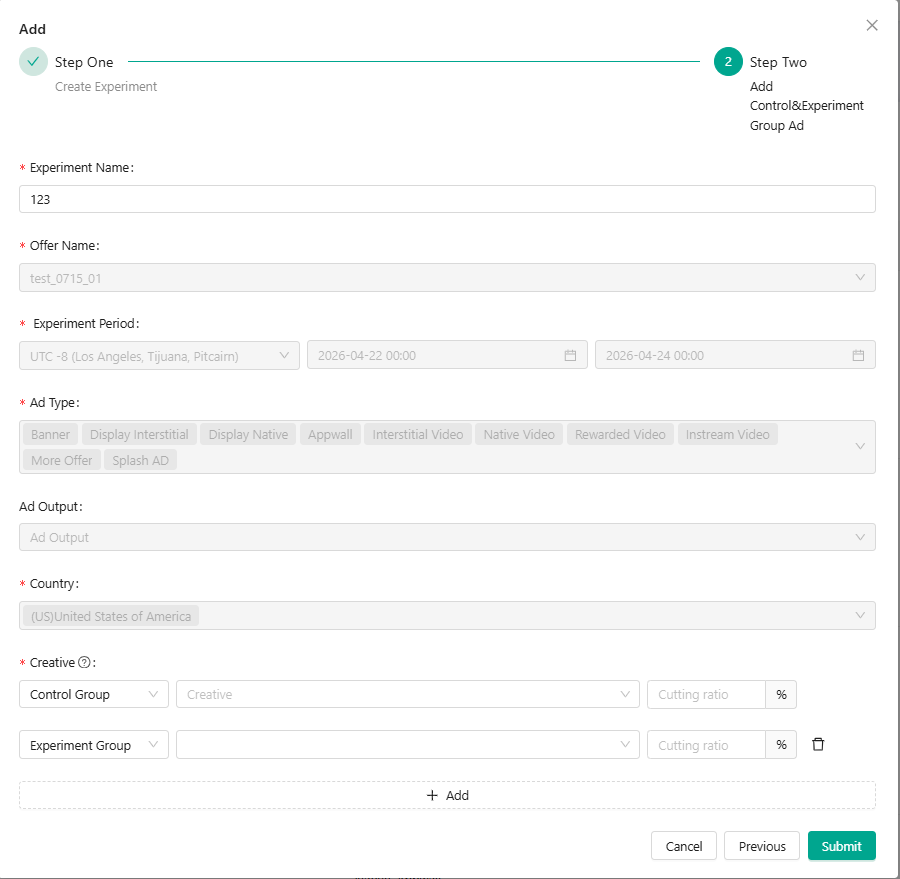Viewport: 900px width, 879px height.
Task: Click the percent sign beside Control Group ratio
Action: (781, 694)
